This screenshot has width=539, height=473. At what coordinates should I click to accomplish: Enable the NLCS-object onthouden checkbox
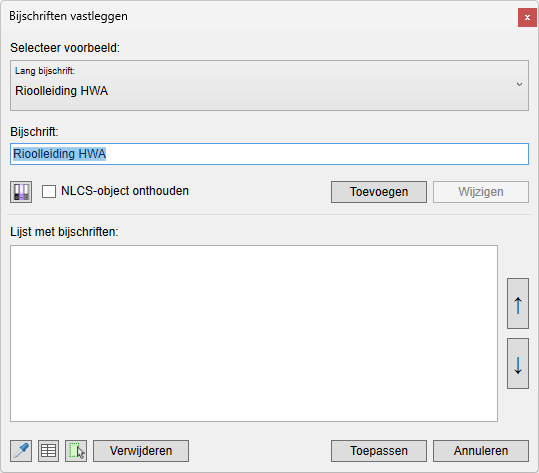pos(49,191)
